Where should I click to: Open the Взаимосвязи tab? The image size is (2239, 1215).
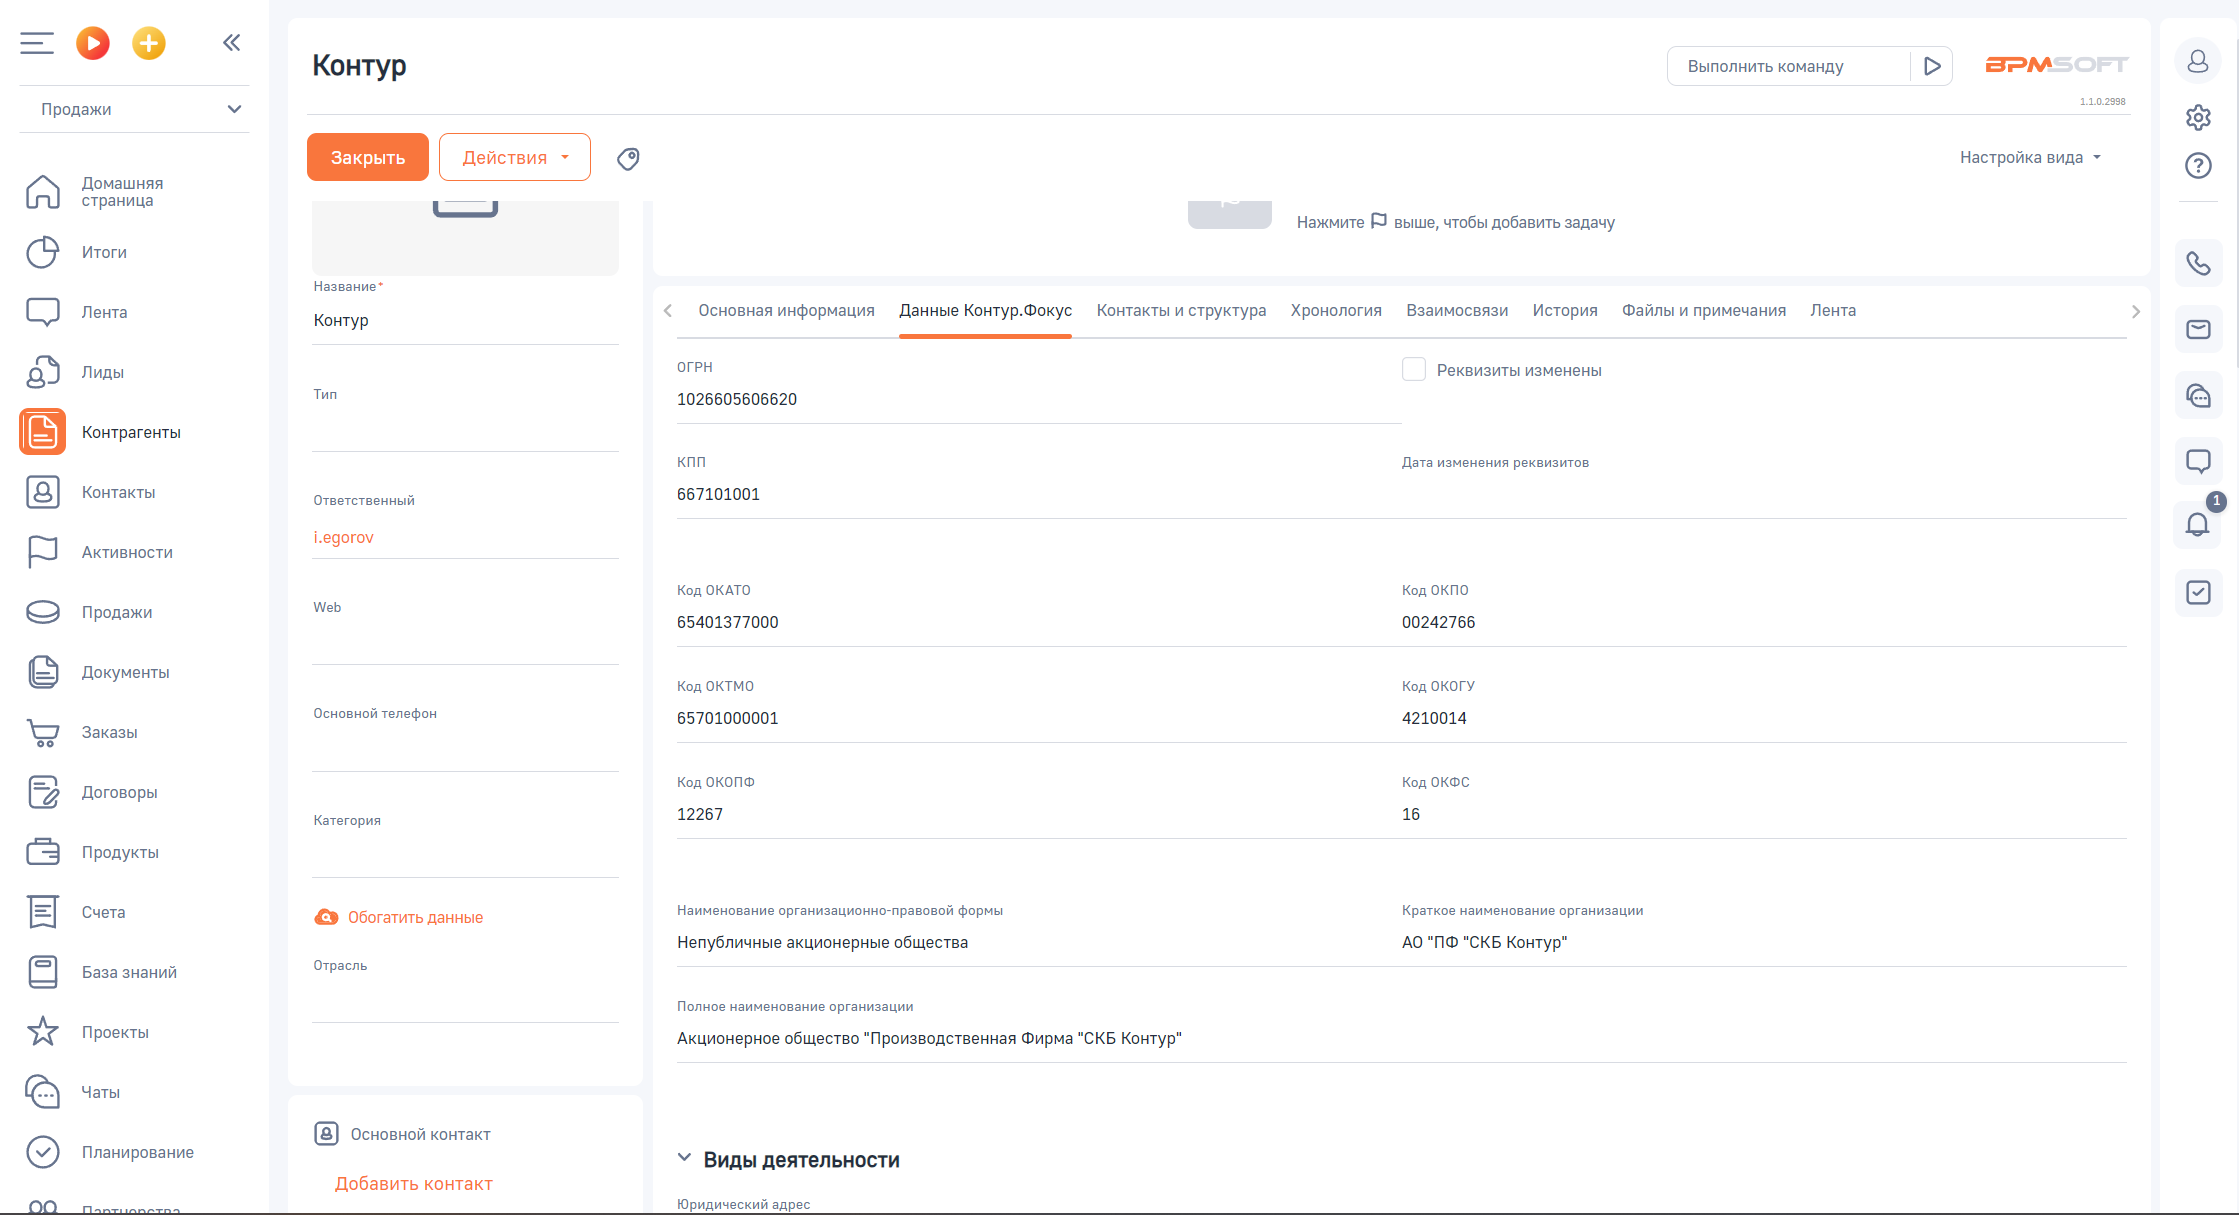coord(1457,311)
